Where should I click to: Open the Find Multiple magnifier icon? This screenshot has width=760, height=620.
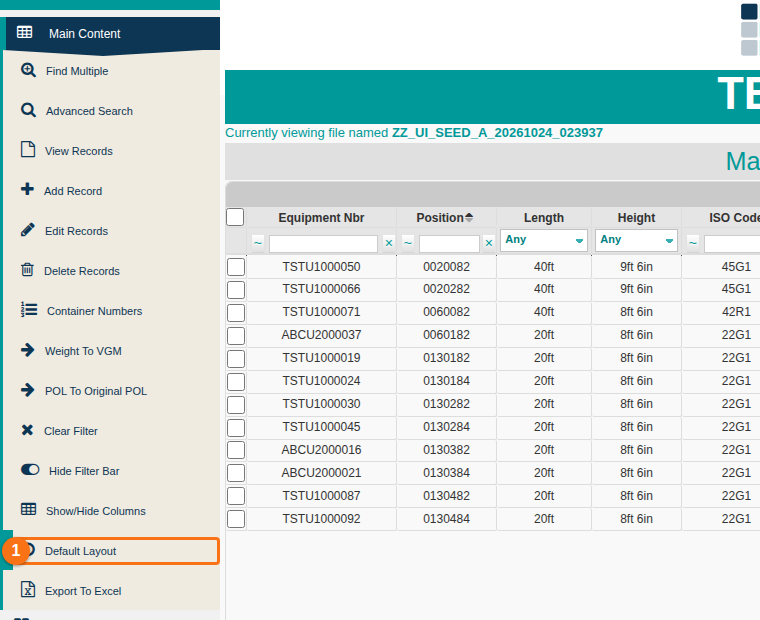(x=28, y=70)
